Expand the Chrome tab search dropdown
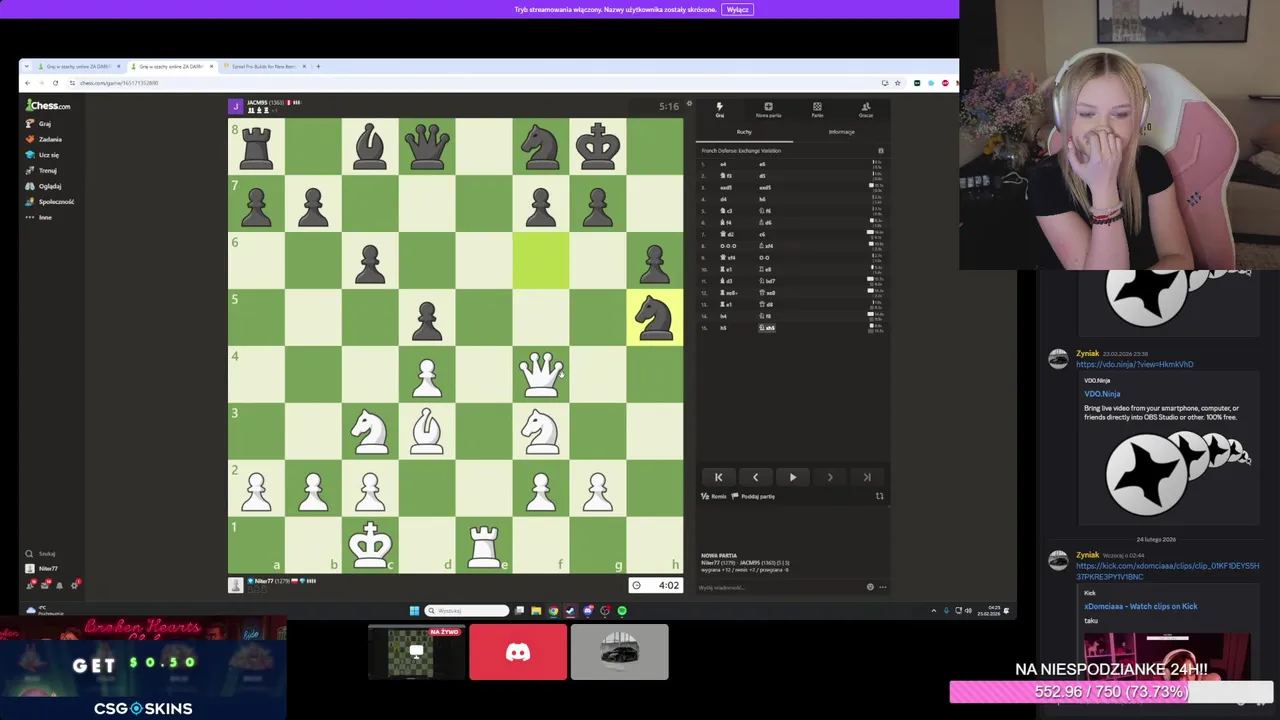 (27, 66)
